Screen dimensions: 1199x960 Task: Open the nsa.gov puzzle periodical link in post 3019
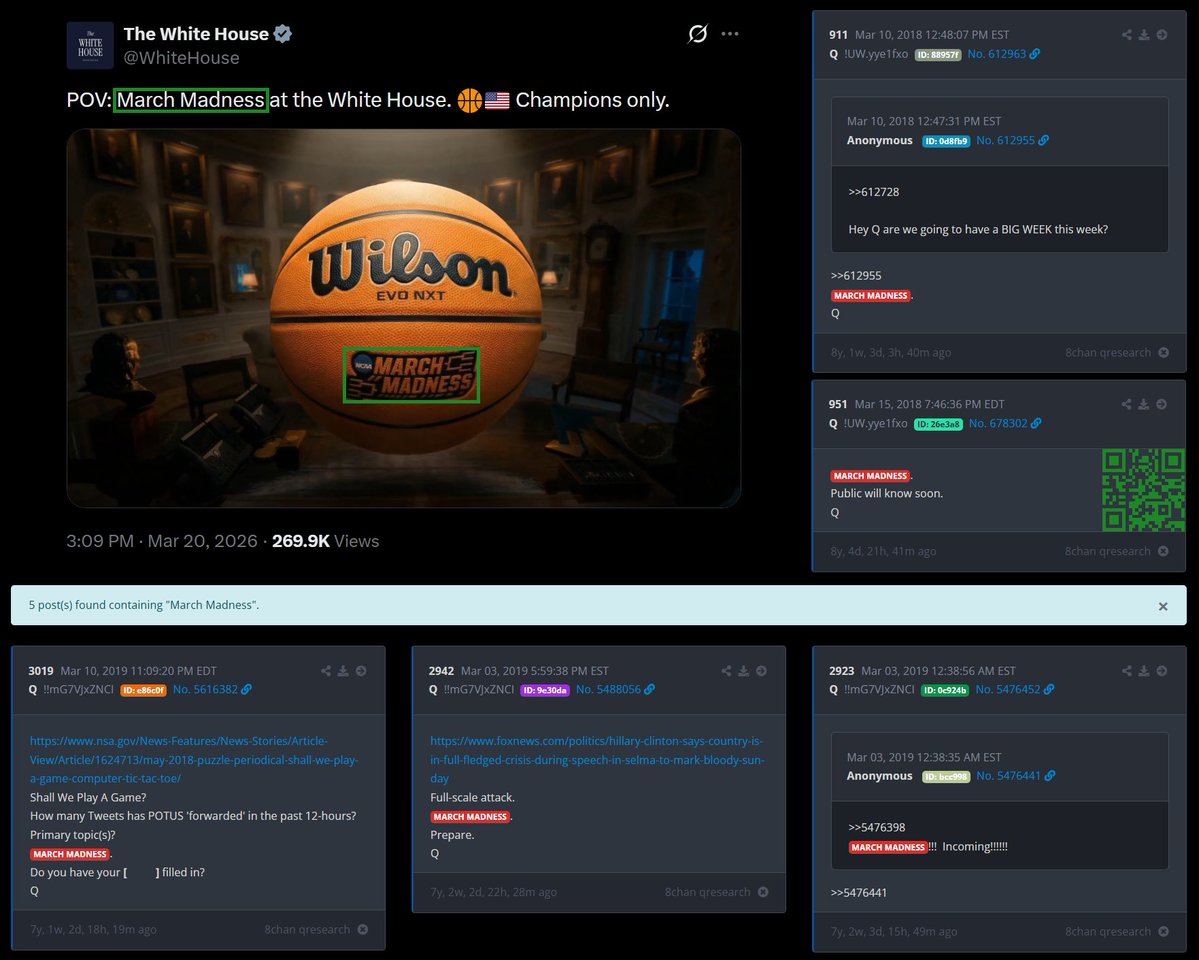coord(193,760)
